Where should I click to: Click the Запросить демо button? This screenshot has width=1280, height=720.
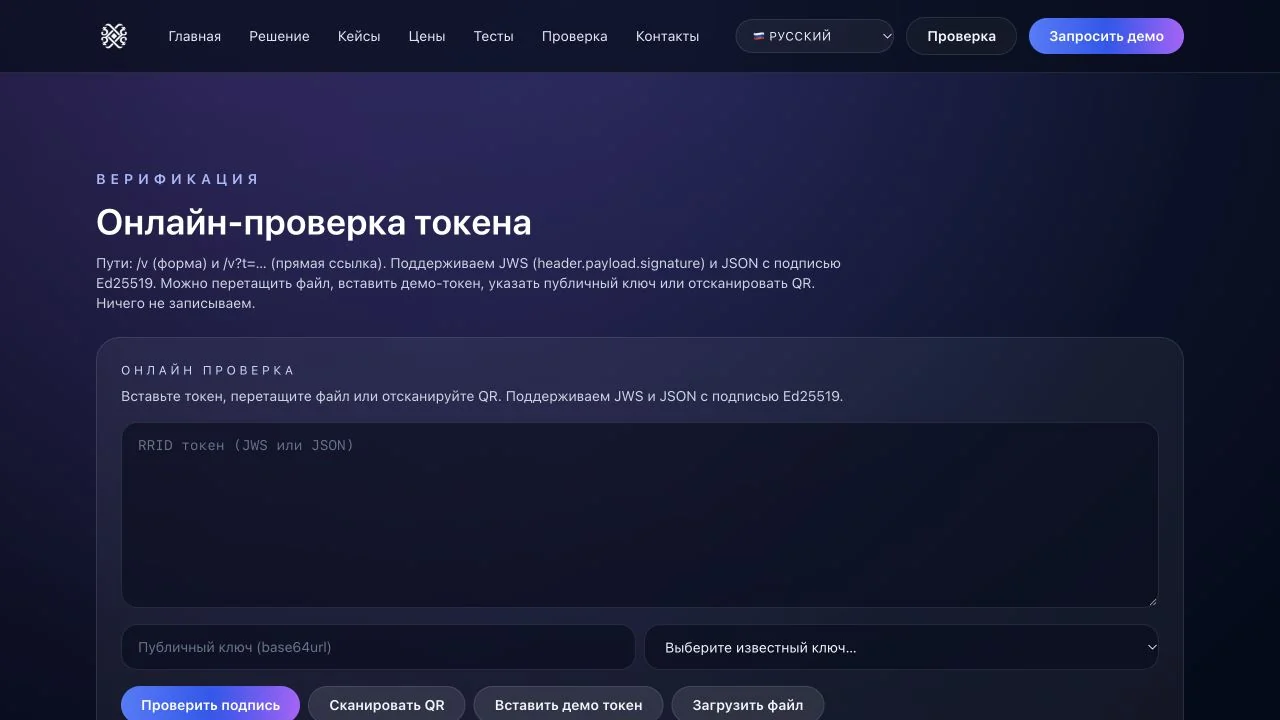[1106, 36]
